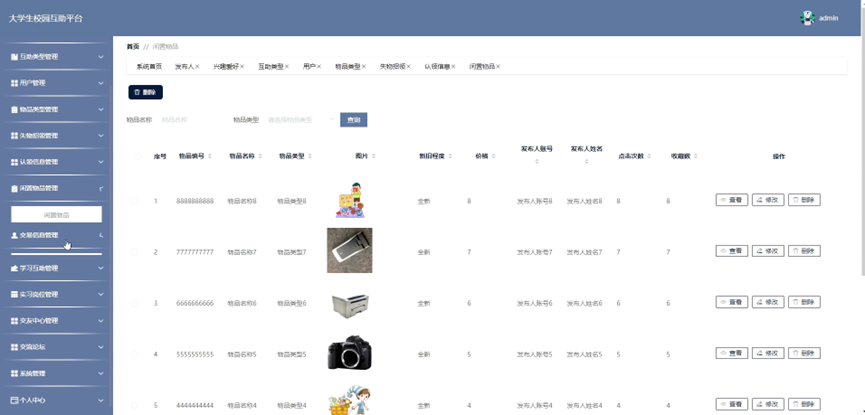The height and width of the screenshot is (415, 865).
Task: Select the 闲置物品 submenu item in sidebar
Action: pos(56,215)
